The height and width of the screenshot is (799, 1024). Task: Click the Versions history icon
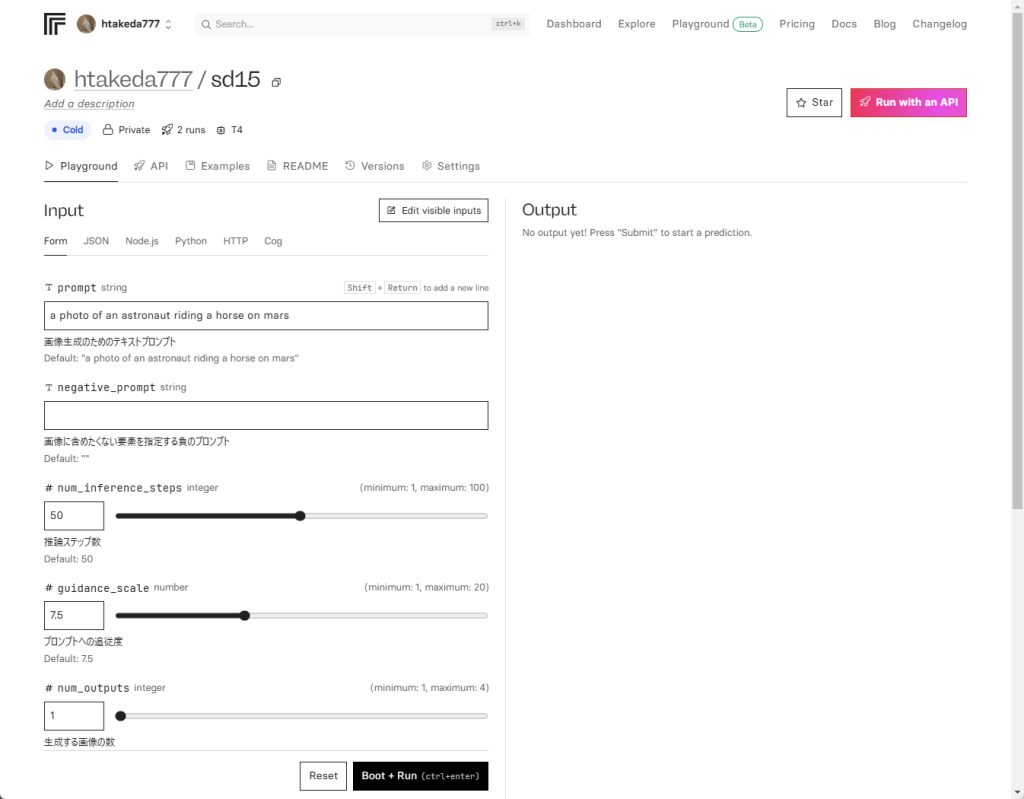point(350,166)
